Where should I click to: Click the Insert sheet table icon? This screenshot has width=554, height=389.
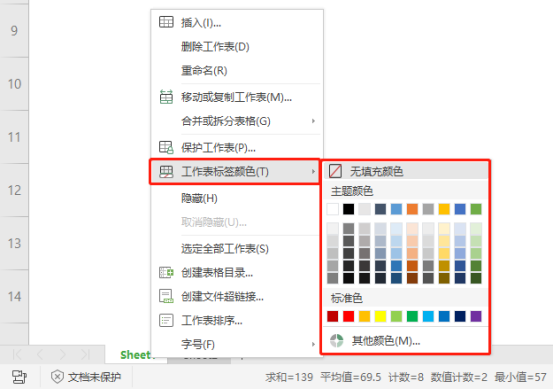click(x=166, y=22)
